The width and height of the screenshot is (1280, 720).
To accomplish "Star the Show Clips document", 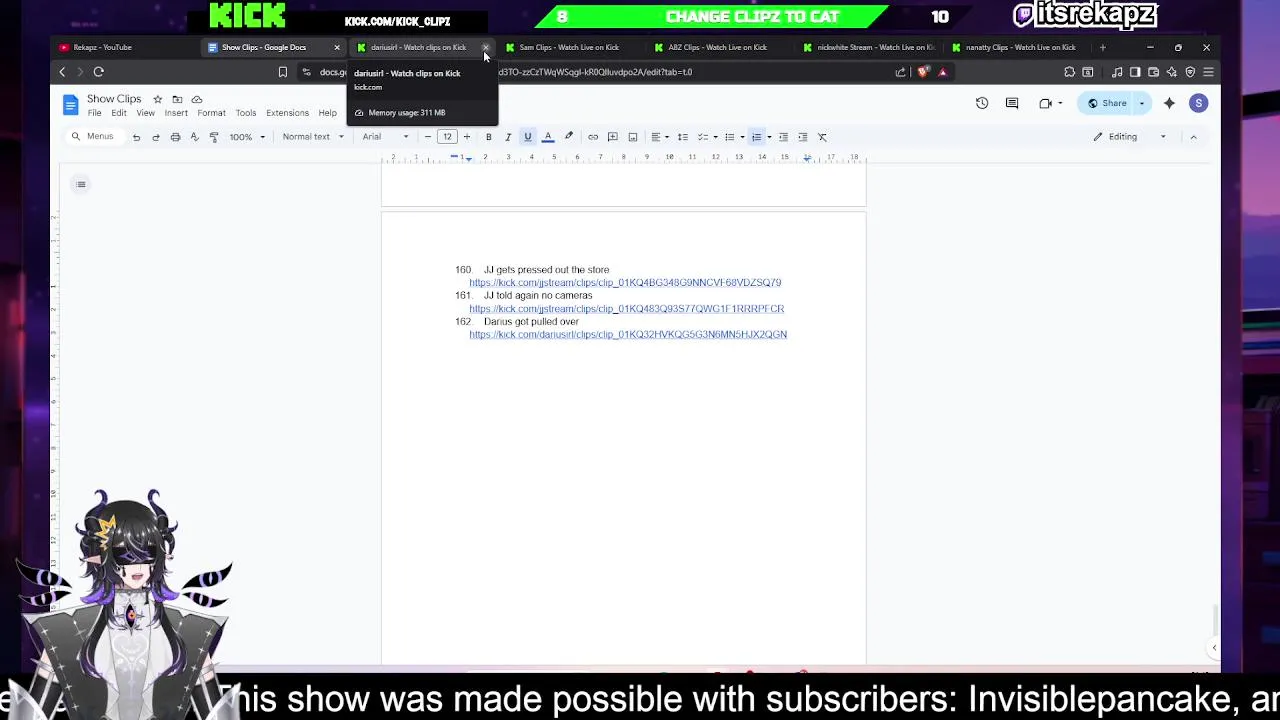I will pyautogui.click(x=157, y=99).
